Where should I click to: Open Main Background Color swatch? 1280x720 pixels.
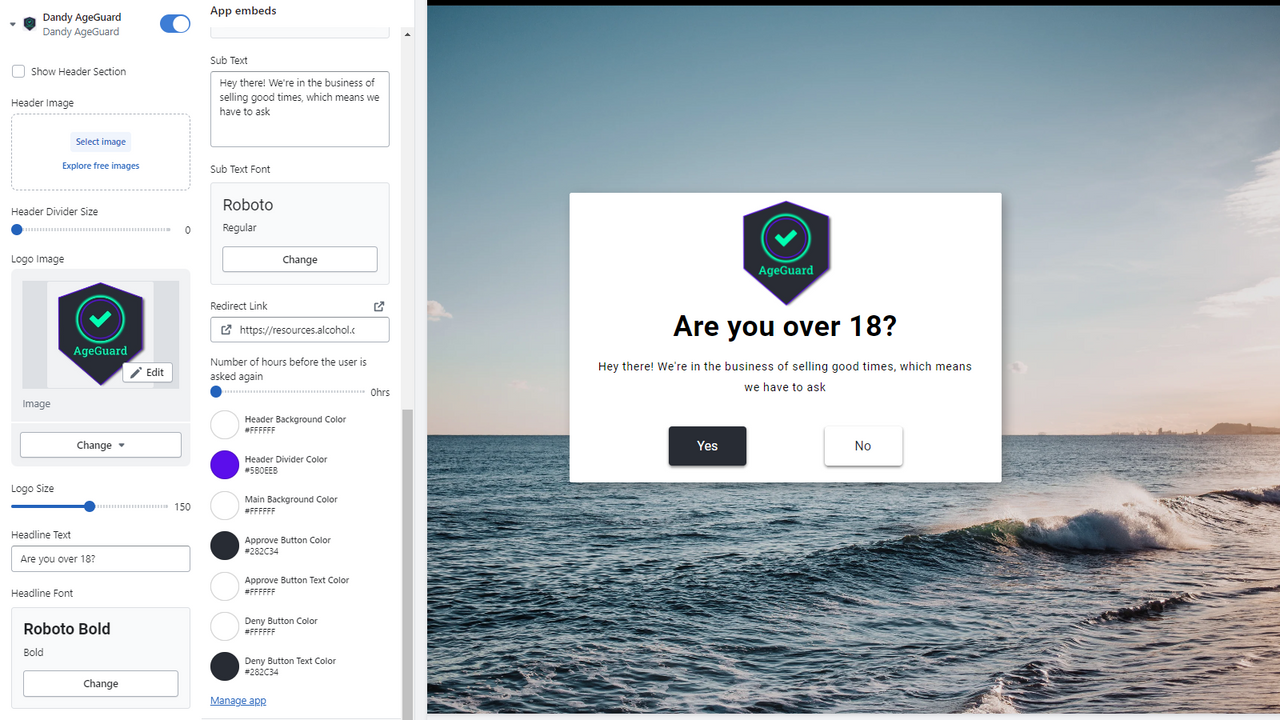pyautogui.click(x=225, y=505)
